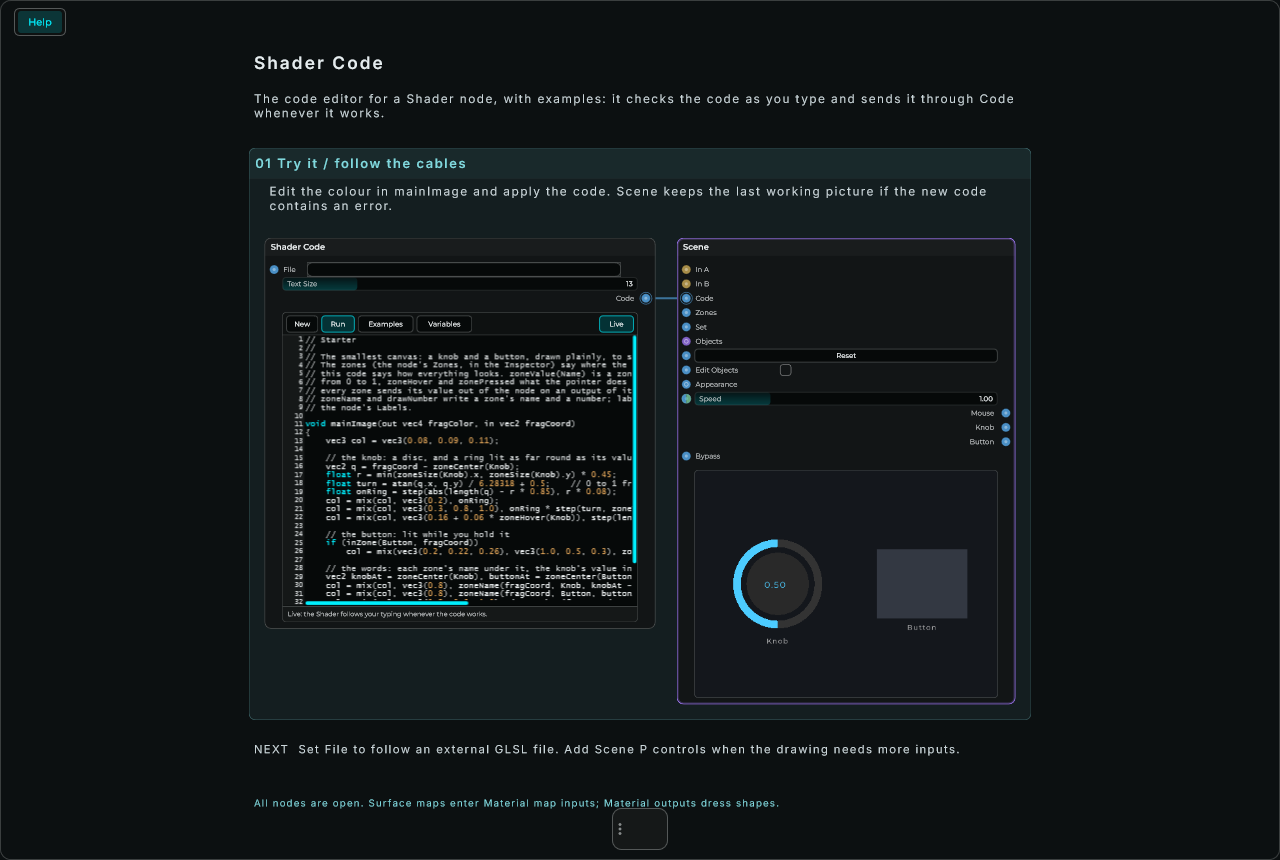The width and height of the screenshot is (1280, 860).
Task: Click the knob dial showing 0.50
Action: pyautogui.click(x=777, y=584)
